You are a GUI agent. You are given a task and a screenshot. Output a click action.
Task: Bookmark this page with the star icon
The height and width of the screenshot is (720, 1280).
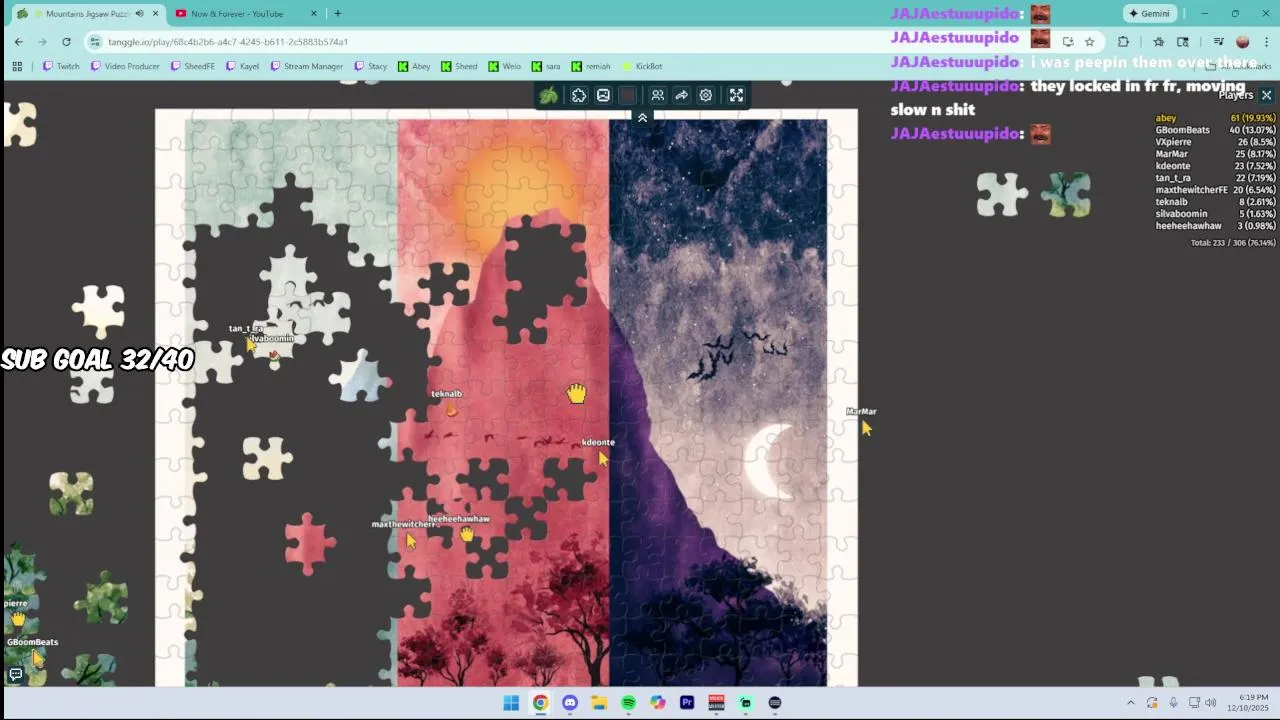coord(1089,42)
